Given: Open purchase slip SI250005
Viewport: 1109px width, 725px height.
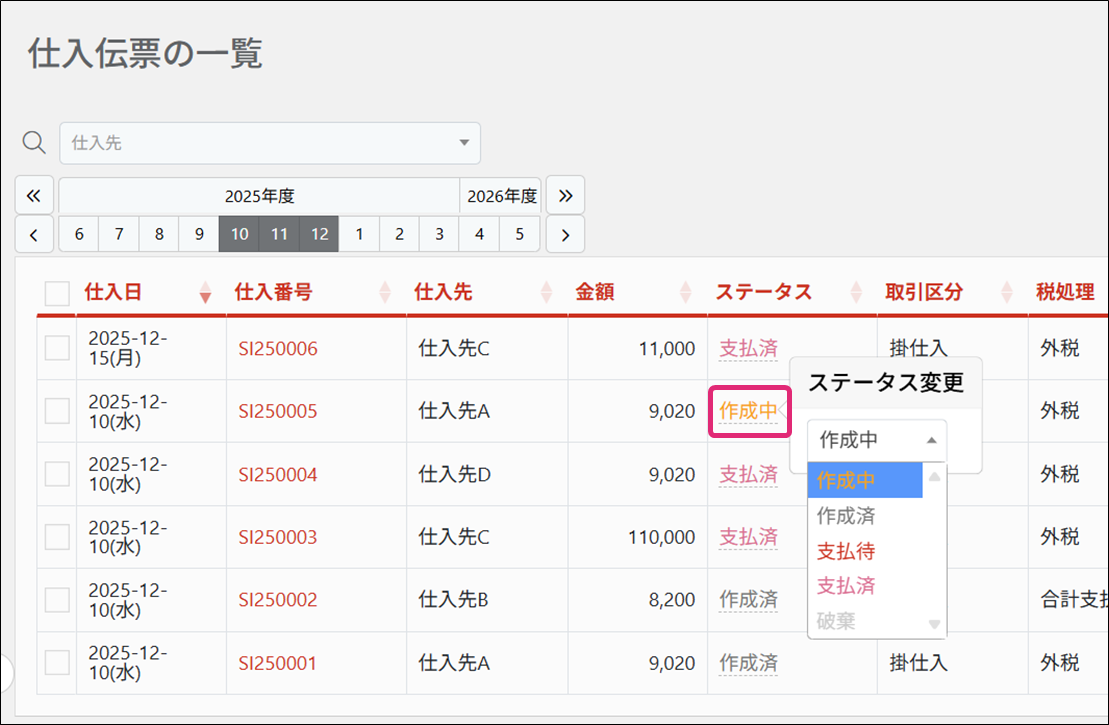Looking at the screenshot, I should point(277,411).
